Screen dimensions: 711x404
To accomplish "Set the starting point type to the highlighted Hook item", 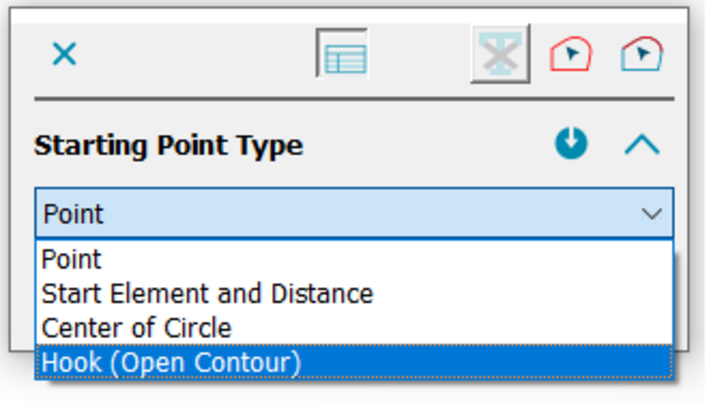I will click(171, 362).
